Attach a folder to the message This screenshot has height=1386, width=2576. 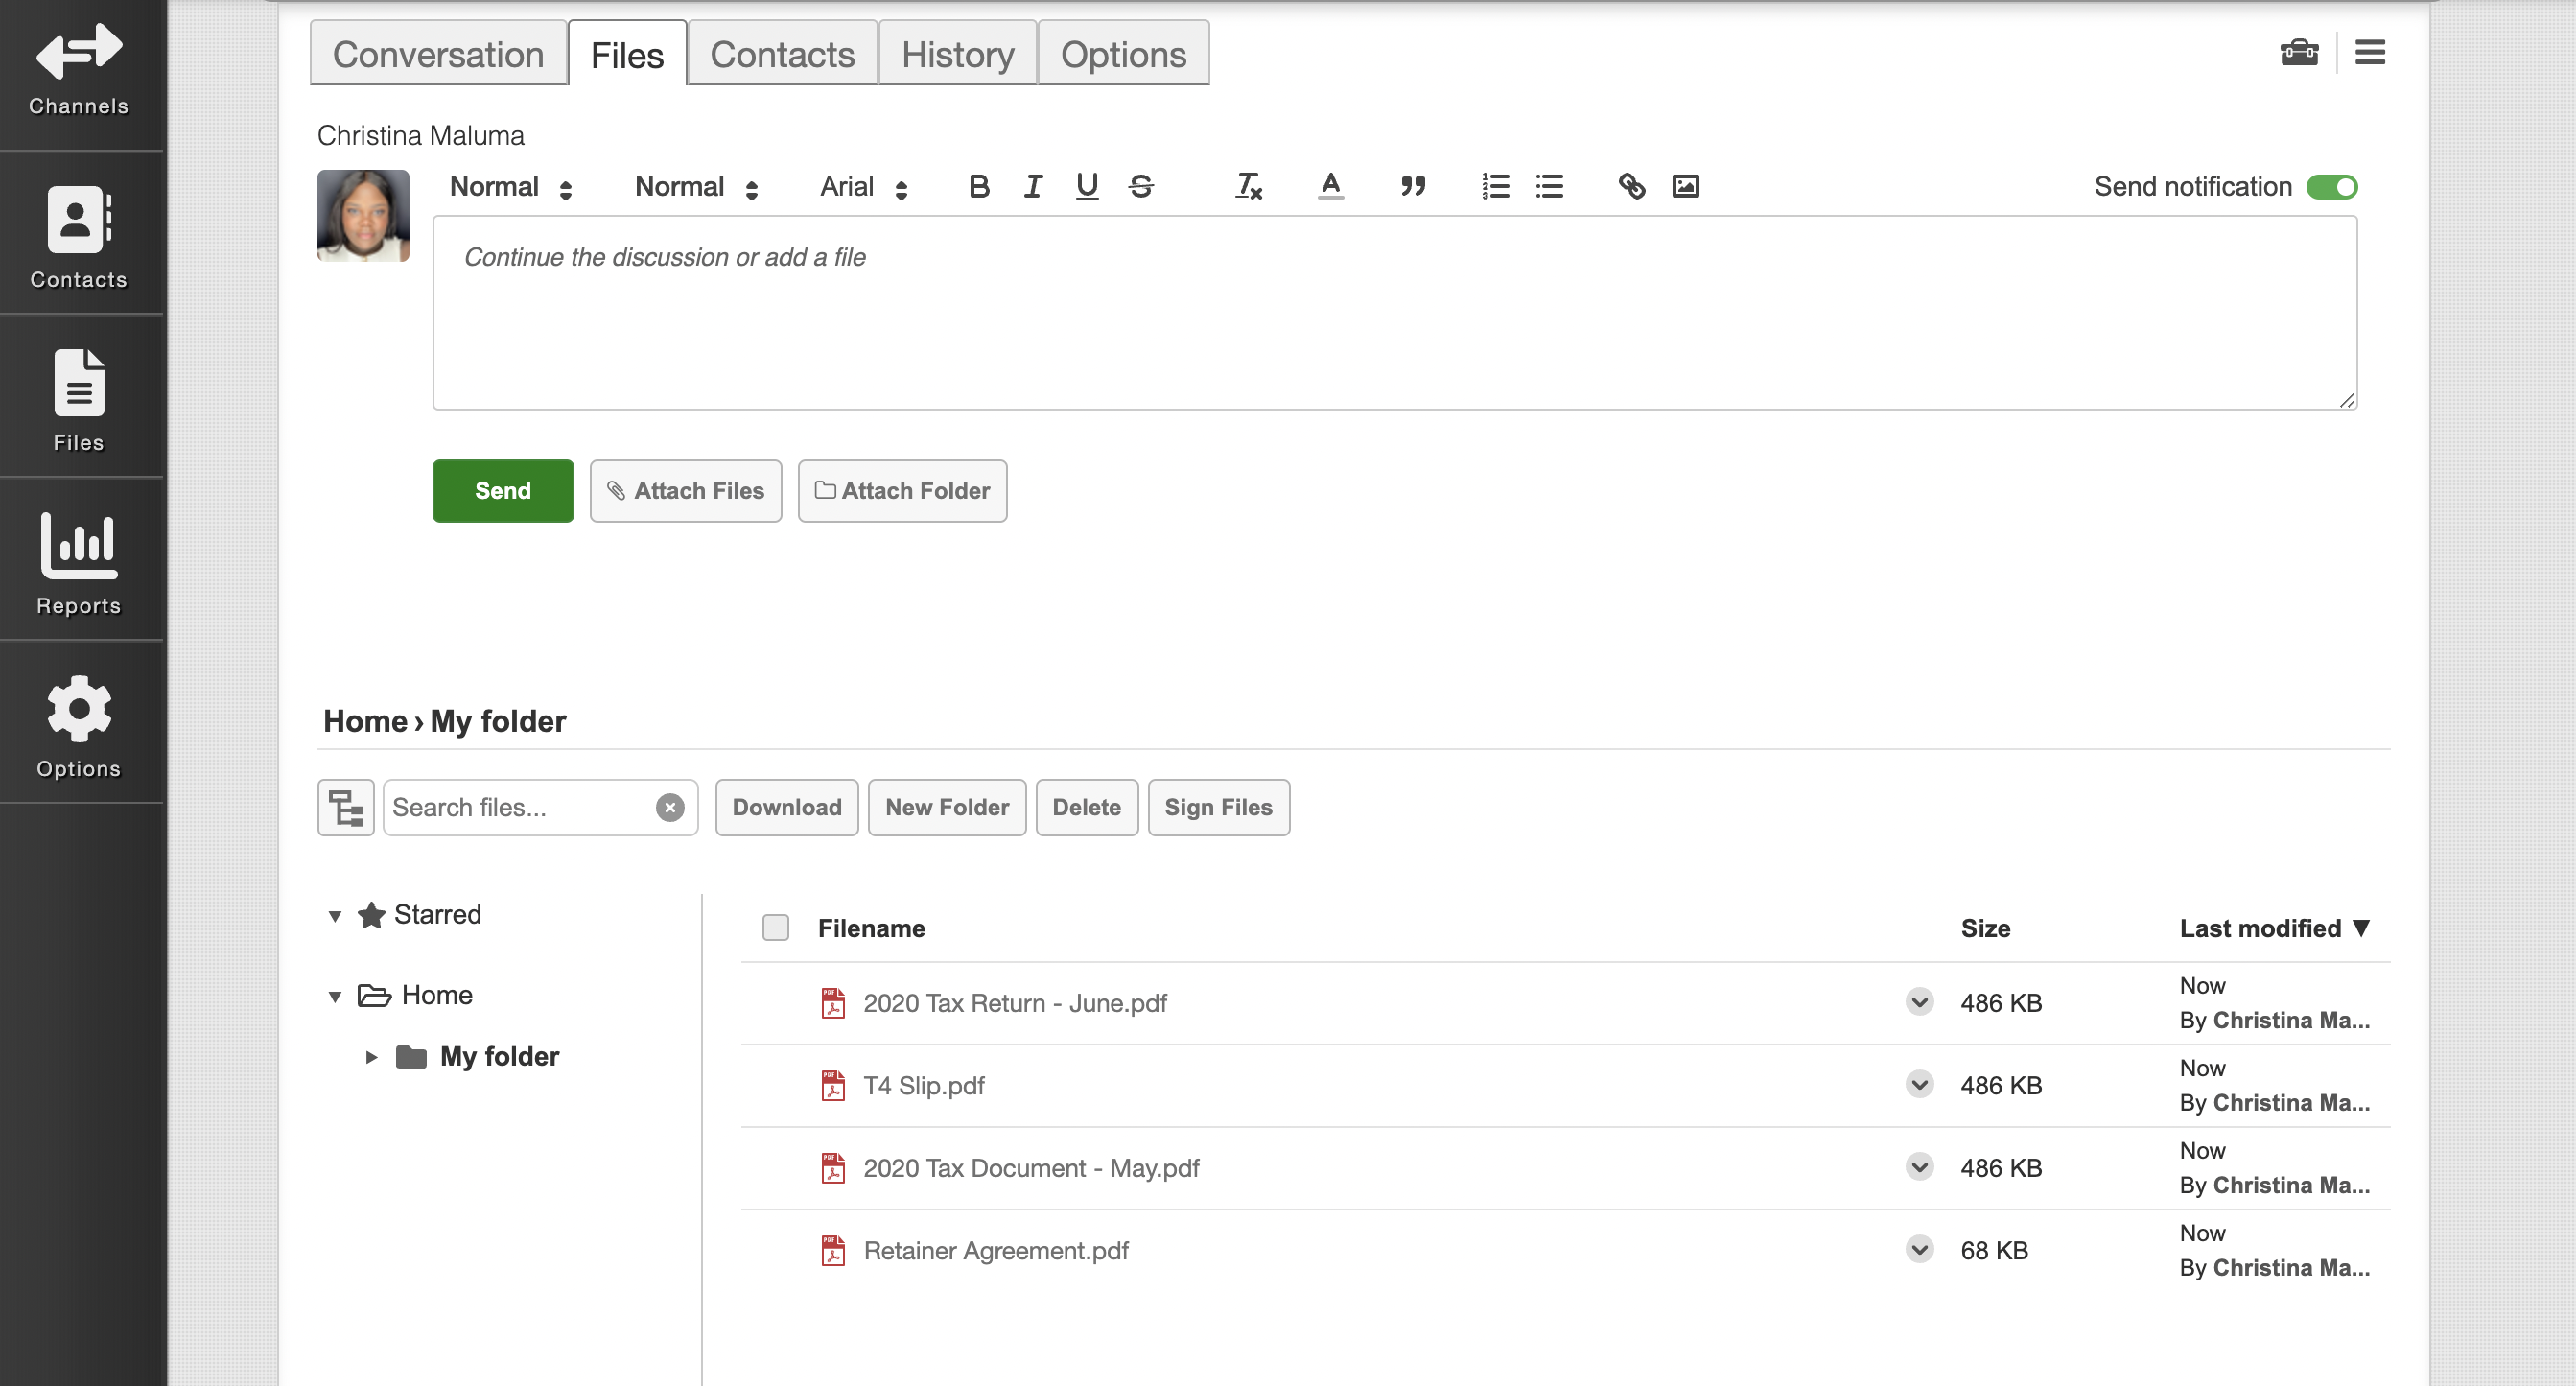[x=901, y=490]
